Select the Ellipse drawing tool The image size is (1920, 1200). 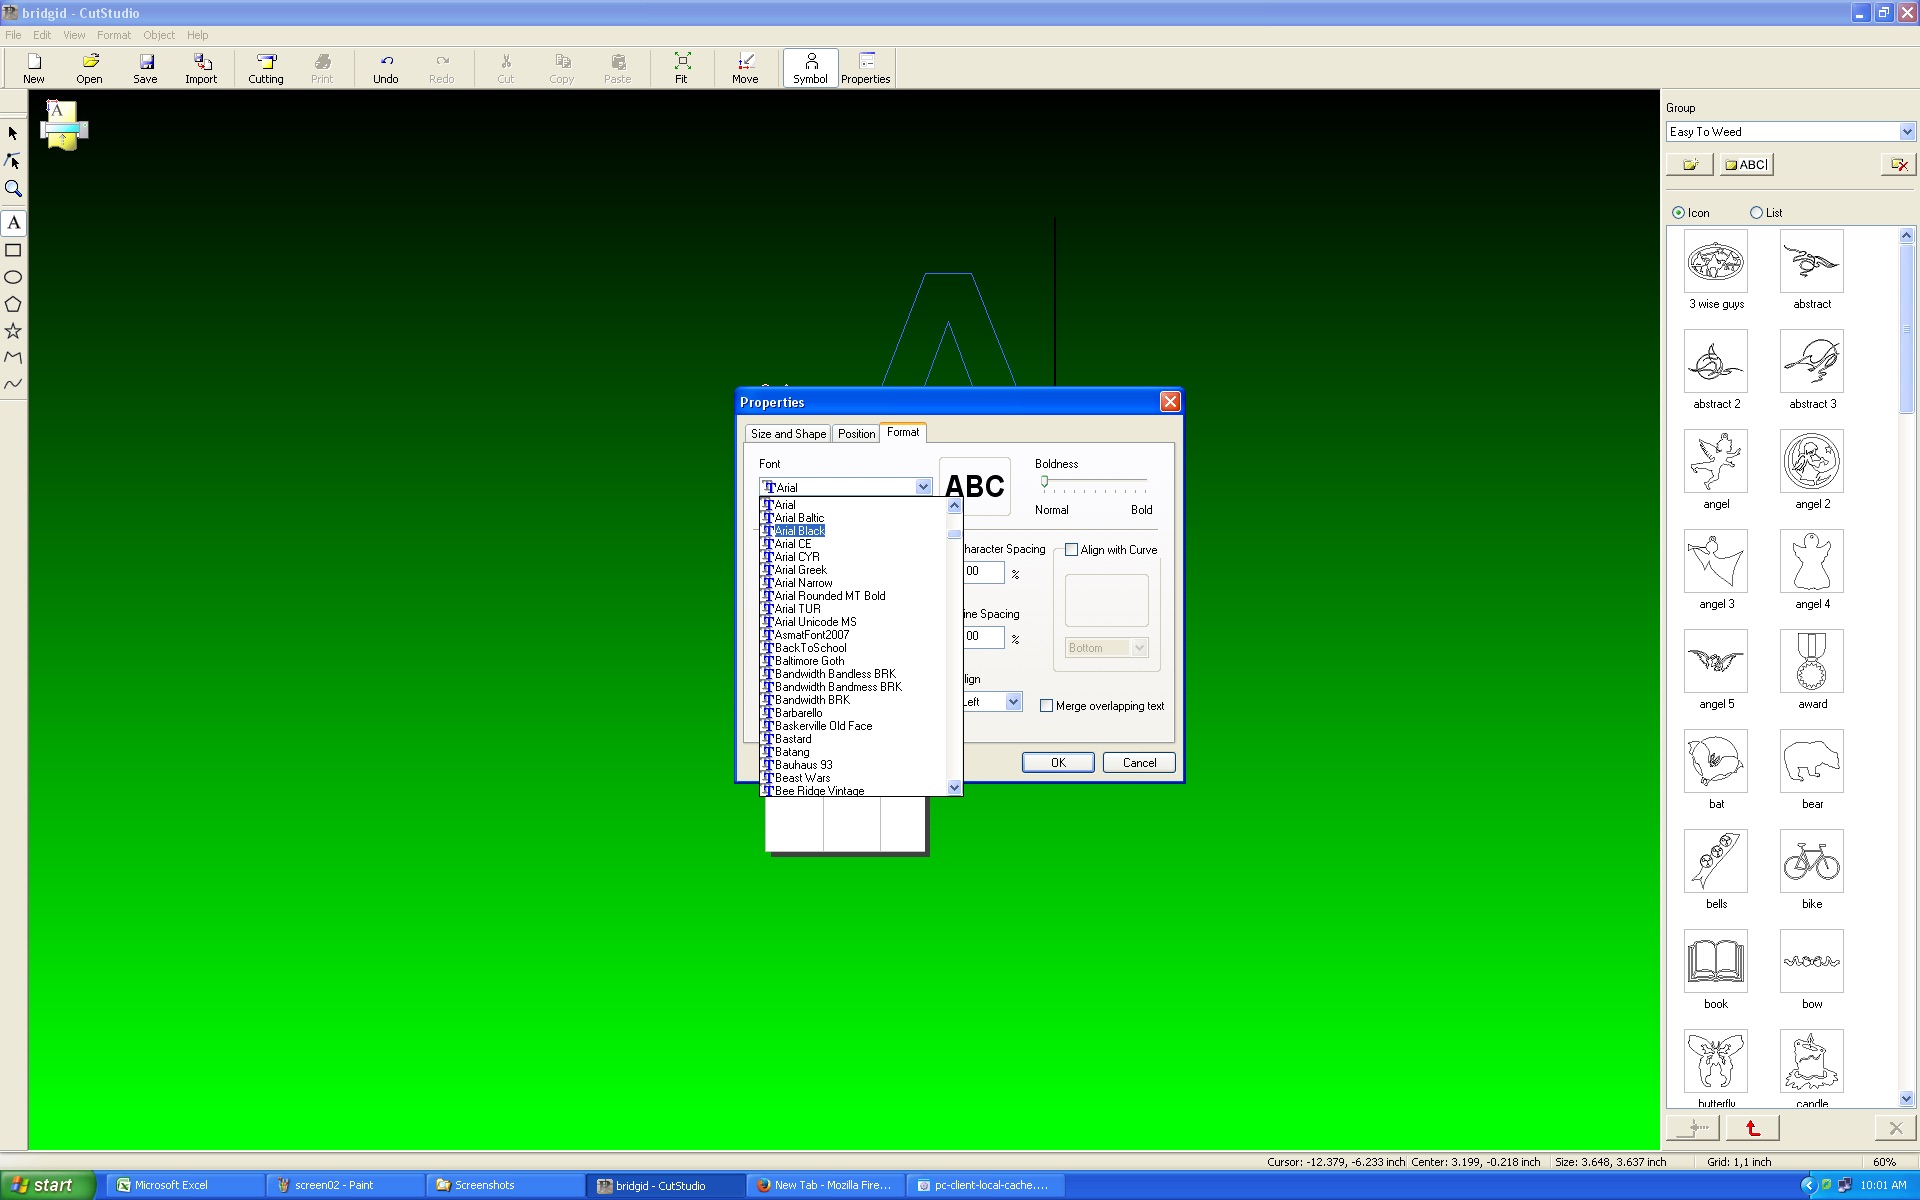[13, 277]
